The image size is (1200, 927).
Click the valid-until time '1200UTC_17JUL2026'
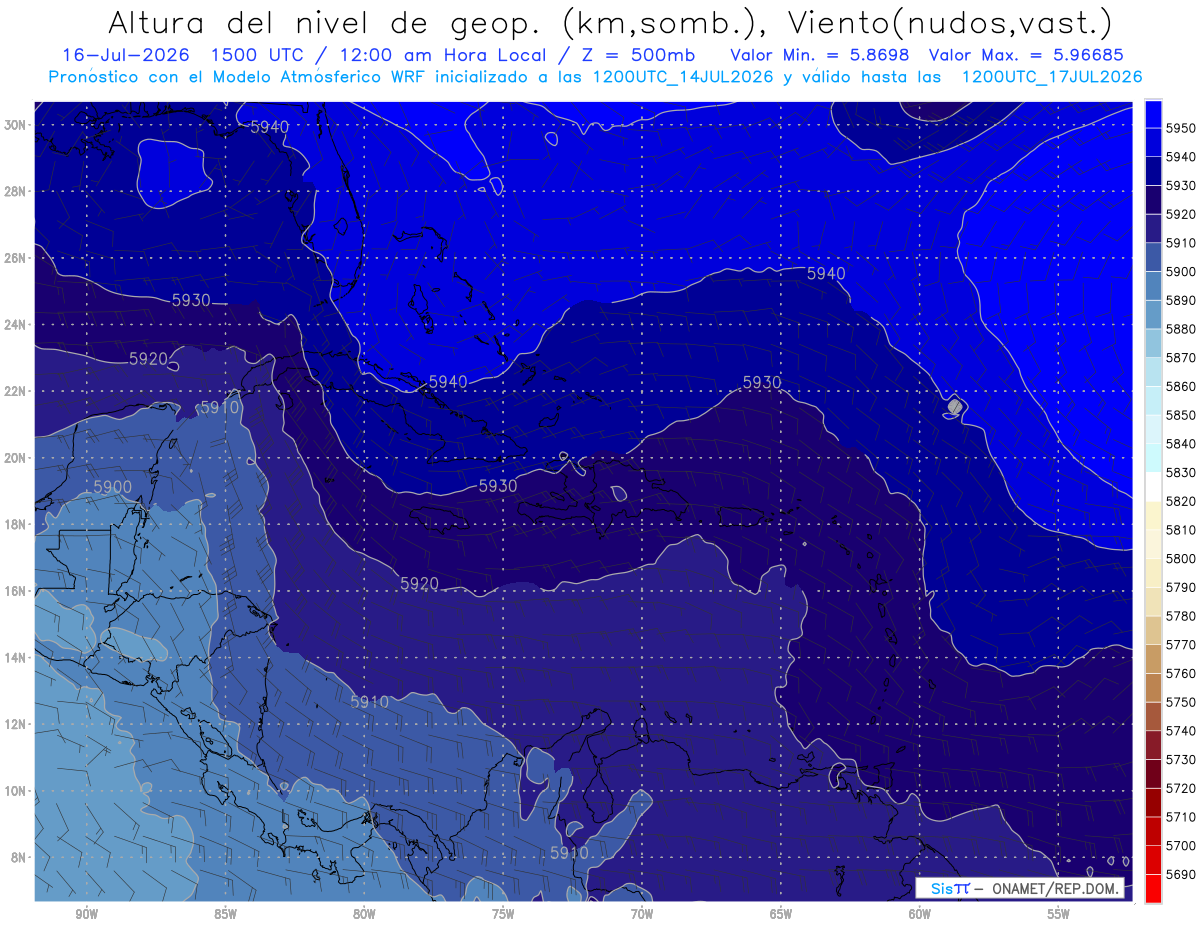(x=1051, y=76)
